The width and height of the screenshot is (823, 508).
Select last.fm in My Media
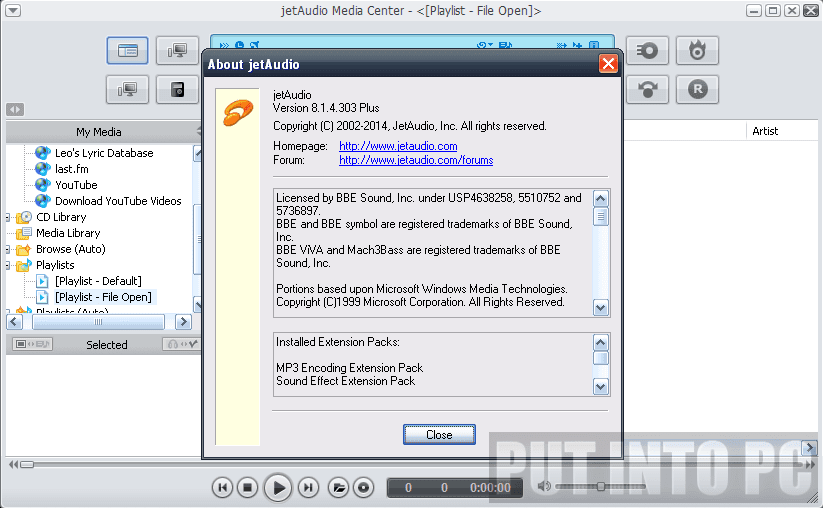coord(71,169)
